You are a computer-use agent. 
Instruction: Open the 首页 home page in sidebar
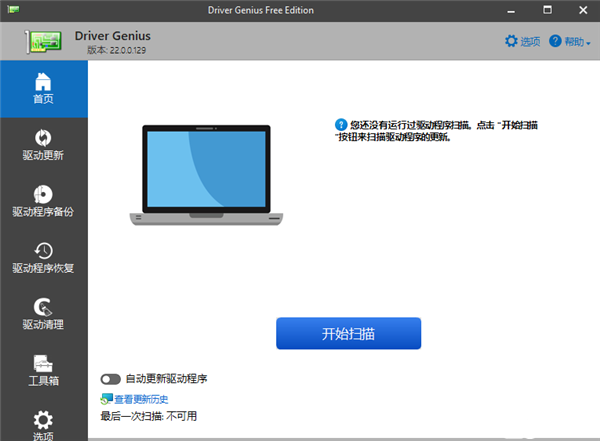[43, 87]
